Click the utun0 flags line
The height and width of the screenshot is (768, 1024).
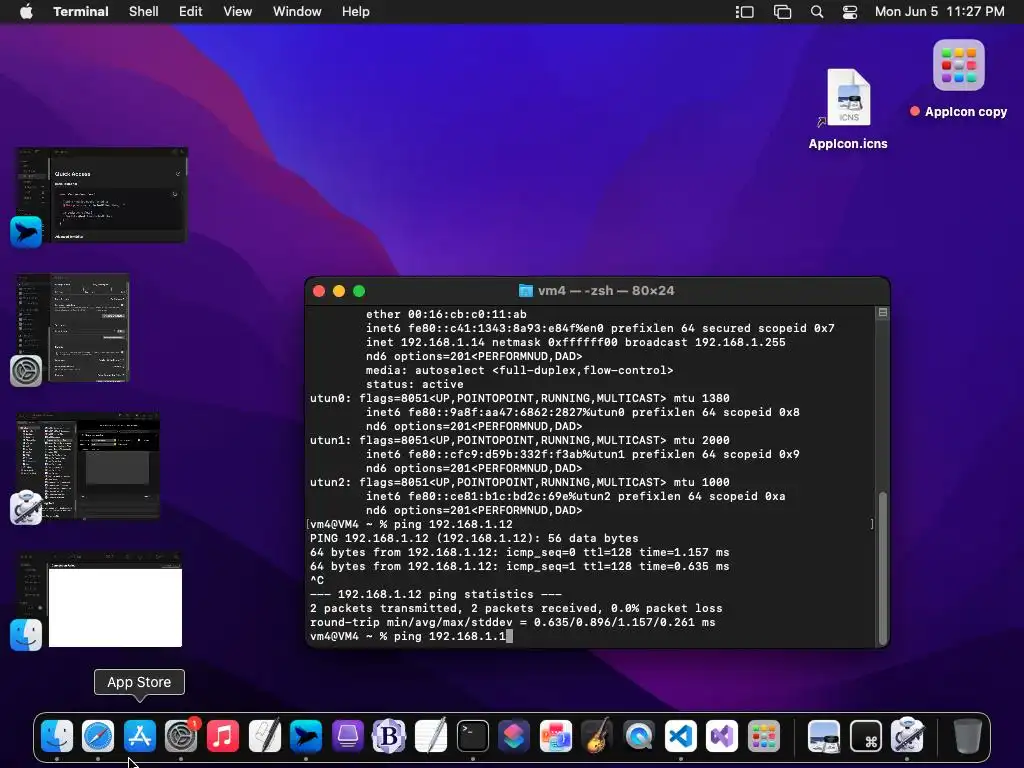pos(520,398)
